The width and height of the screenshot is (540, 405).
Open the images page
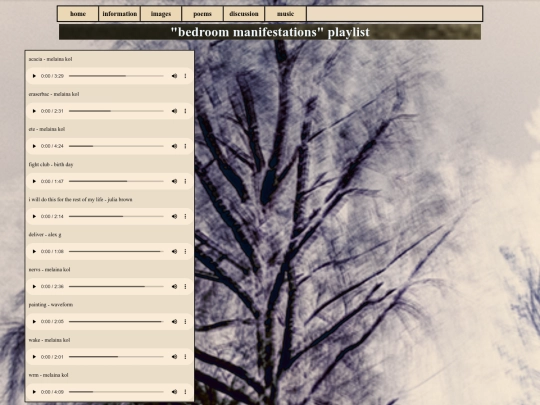(161, 14)
